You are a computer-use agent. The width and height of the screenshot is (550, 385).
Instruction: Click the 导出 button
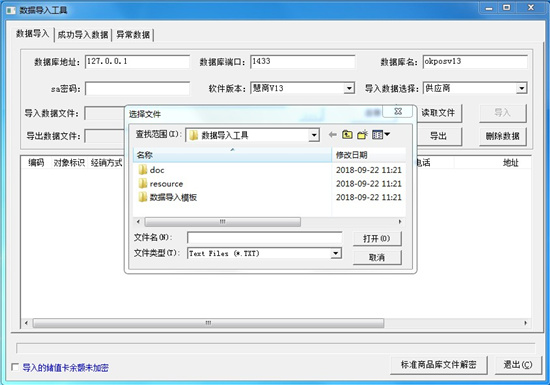pos(438,136)
